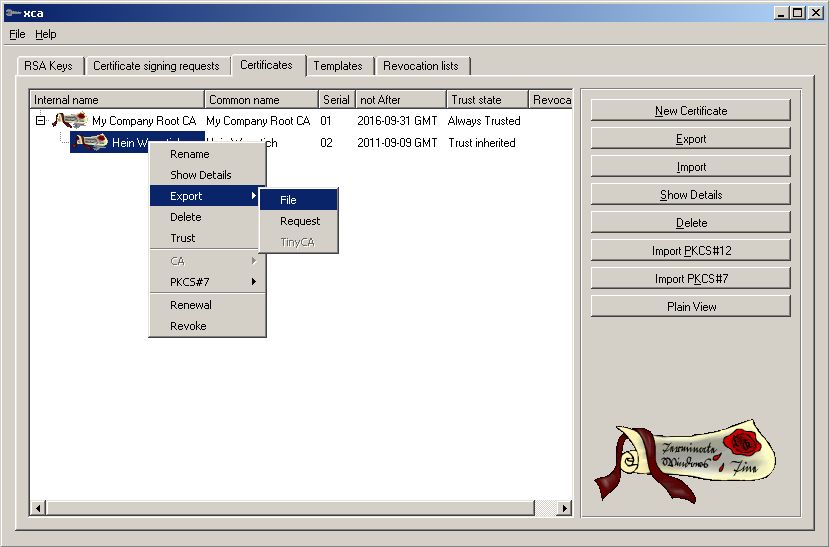Choose File from the Export submenu
Viewport: 829px width, 547px height.
click(x=298, y=200)
